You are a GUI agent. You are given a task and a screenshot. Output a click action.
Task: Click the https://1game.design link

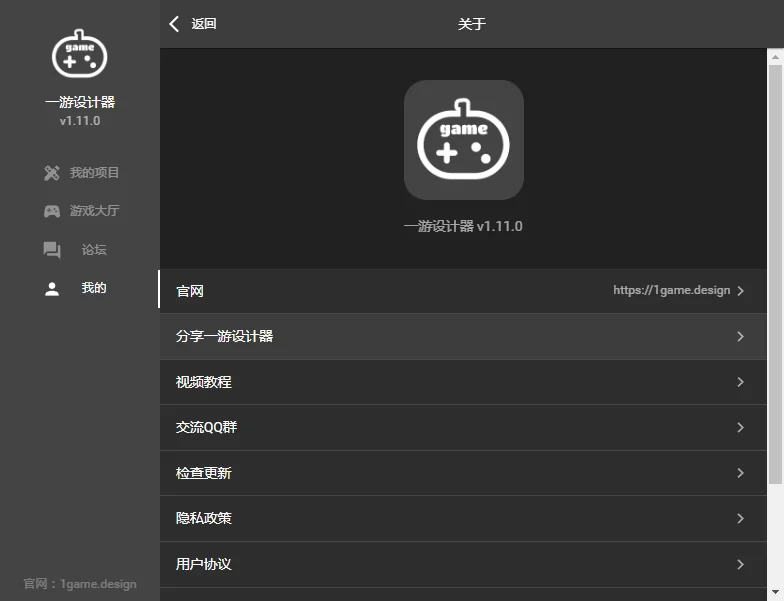point(672,290)
